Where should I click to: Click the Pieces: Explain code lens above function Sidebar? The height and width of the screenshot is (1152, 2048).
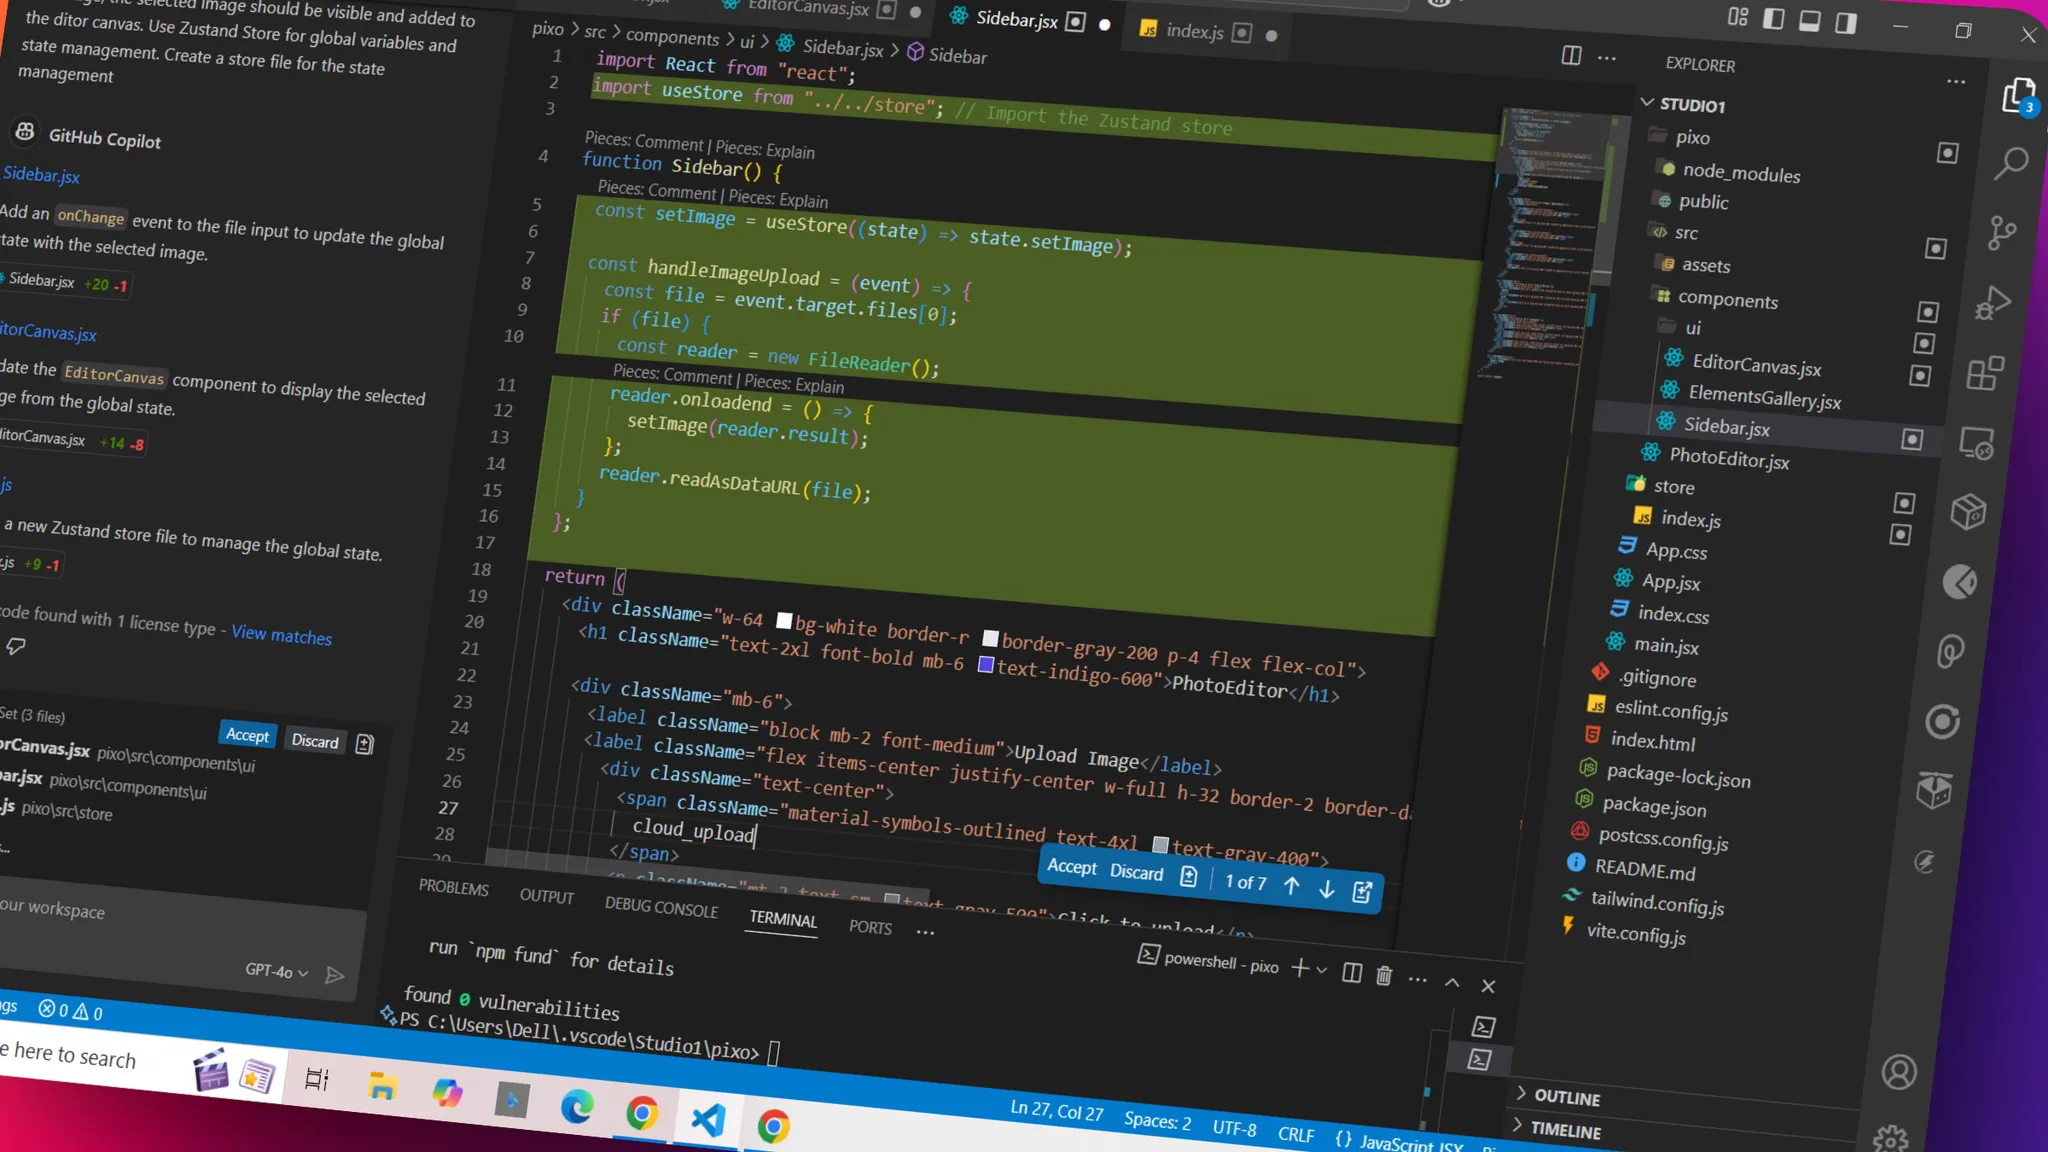point(765,150)
